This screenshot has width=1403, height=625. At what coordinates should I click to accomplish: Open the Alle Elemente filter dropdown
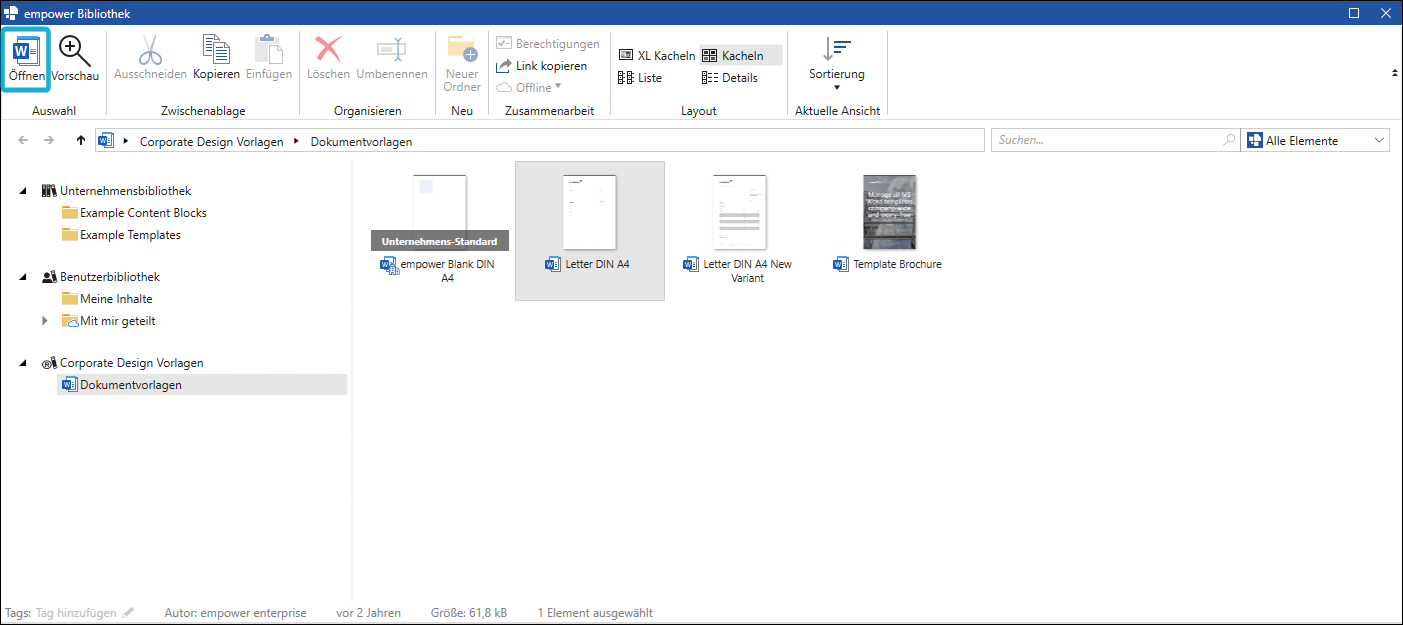click(x=1315, y=141)
